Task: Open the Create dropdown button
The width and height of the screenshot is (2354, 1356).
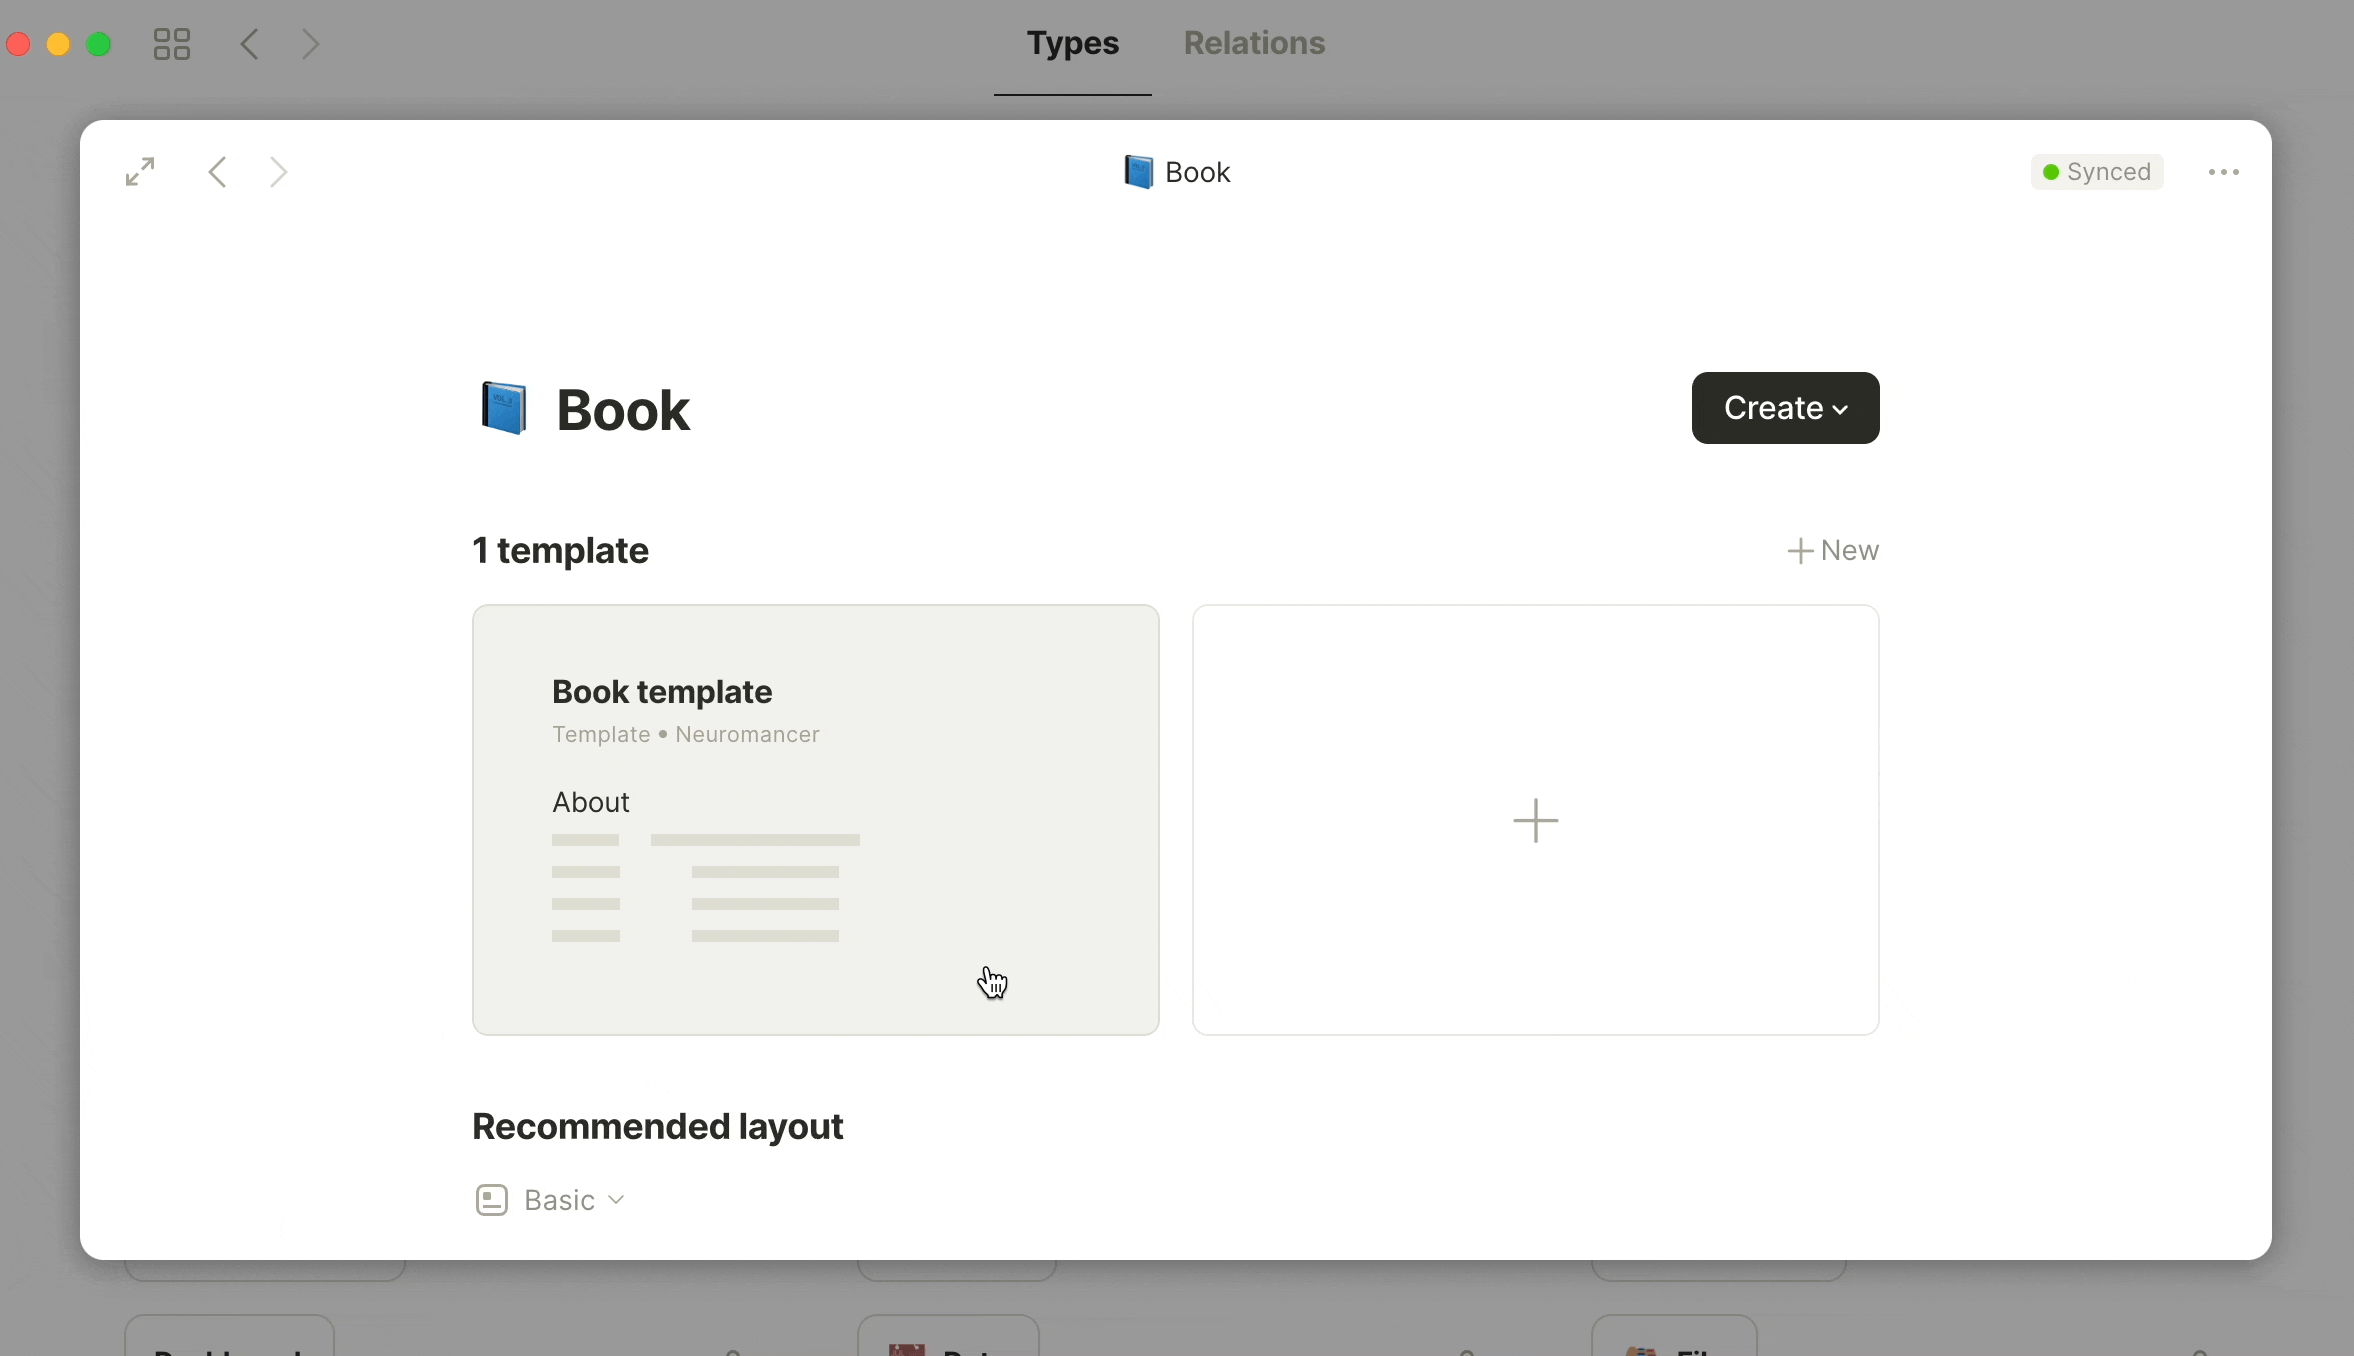Action: [x=1785, y=408]
